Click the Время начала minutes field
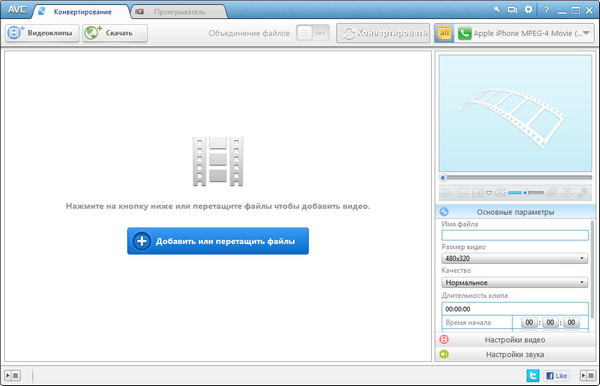600x386 pixels. pos(550,322)
